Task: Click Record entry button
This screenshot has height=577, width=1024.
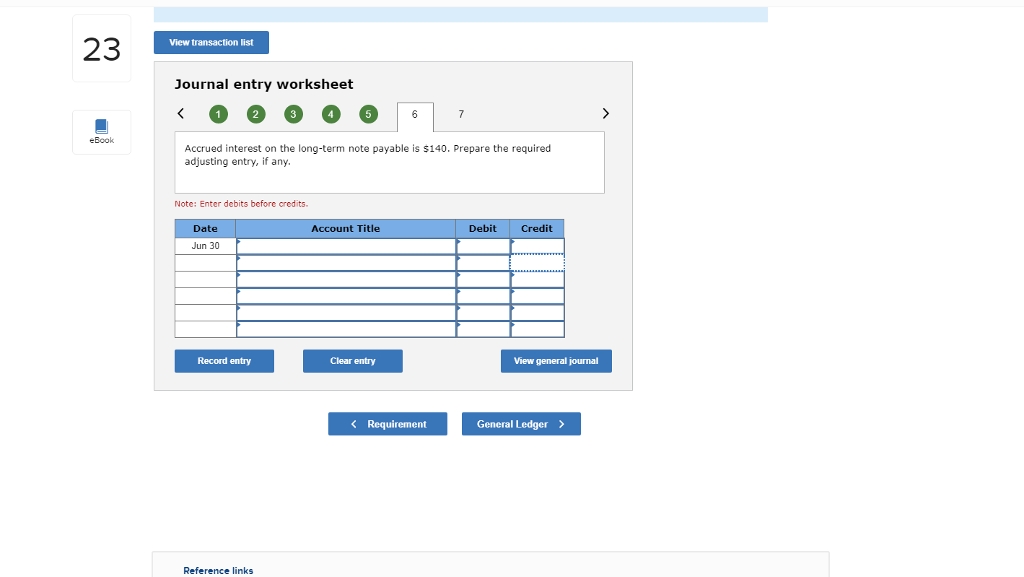Action: [224, 361]
